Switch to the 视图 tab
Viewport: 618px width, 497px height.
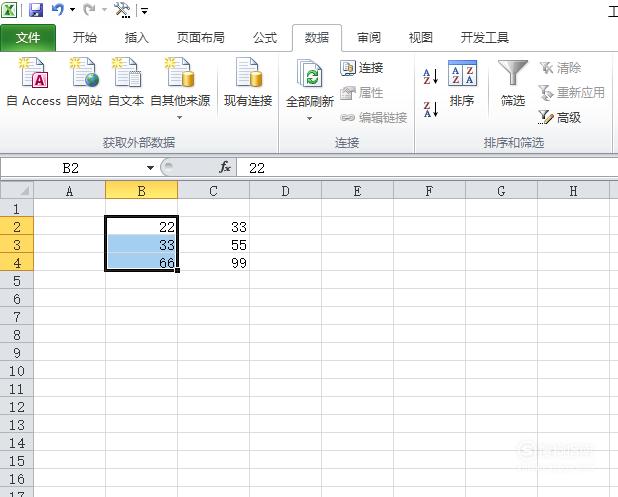[421, 38]
